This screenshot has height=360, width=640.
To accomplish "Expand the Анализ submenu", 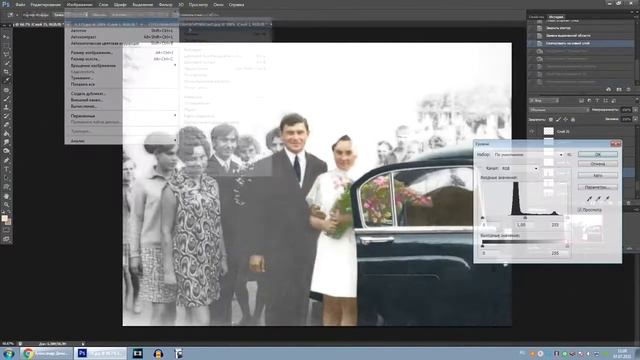I will tap(122, 141).
